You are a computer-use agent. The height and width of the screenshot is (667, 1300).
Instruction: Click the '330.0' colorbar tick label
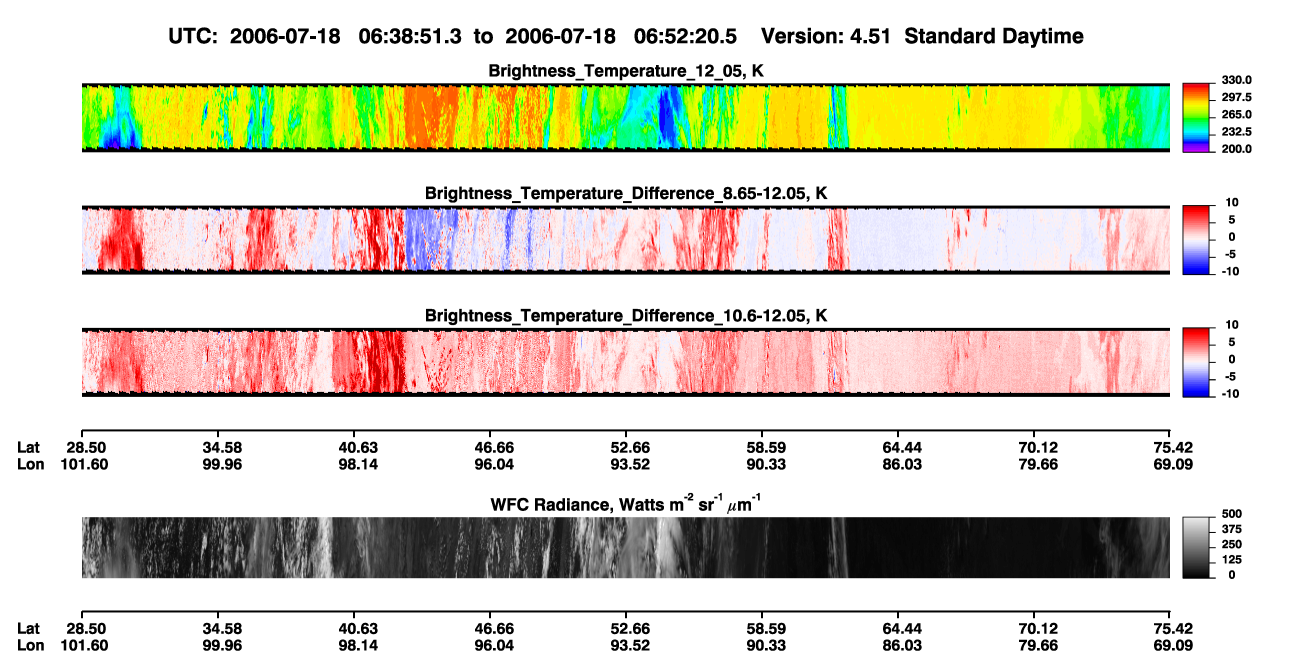point(1237,80)
